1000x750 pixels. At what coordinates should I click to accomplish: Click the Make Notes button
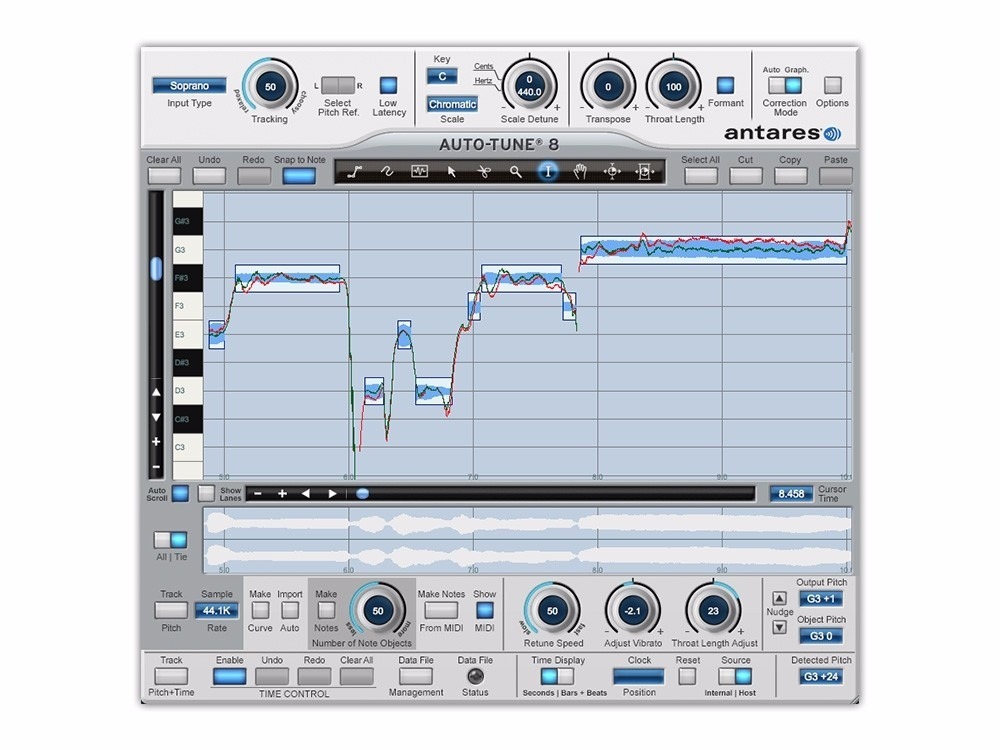327,611
